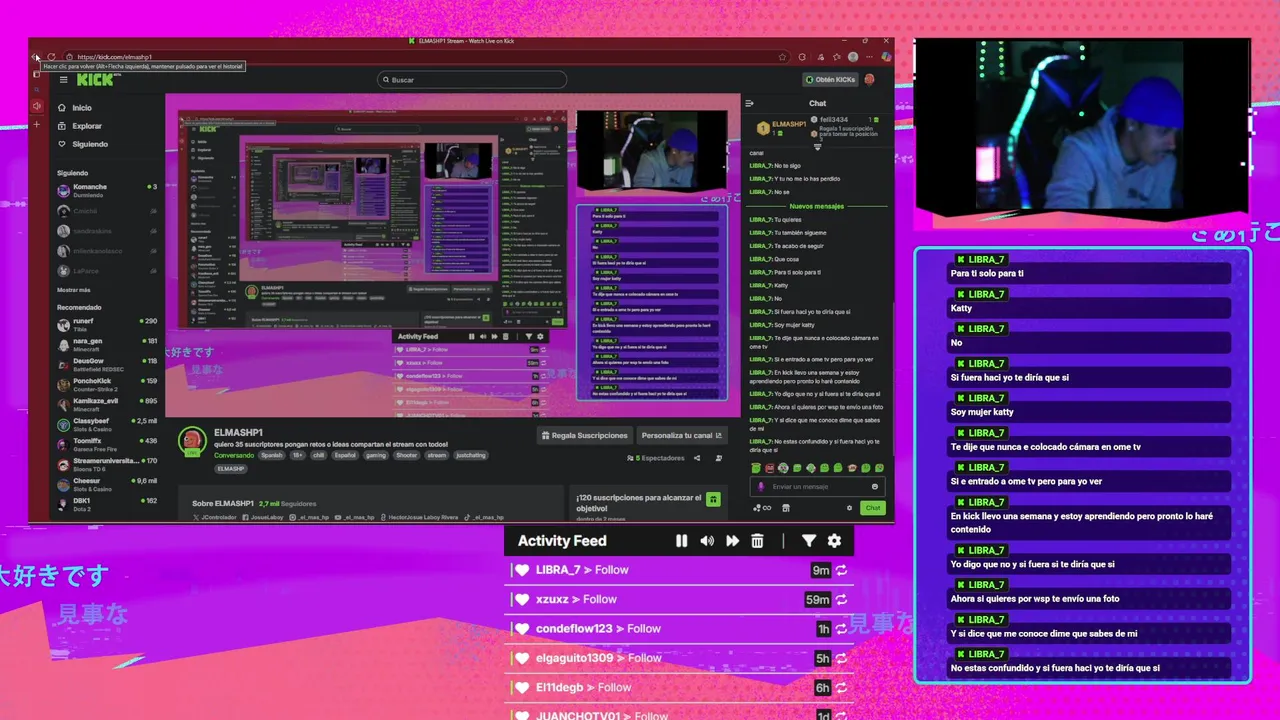This screenshot has width=1280, height=720.
Task: Focus the Buscar search box
Action: [471, 80]
